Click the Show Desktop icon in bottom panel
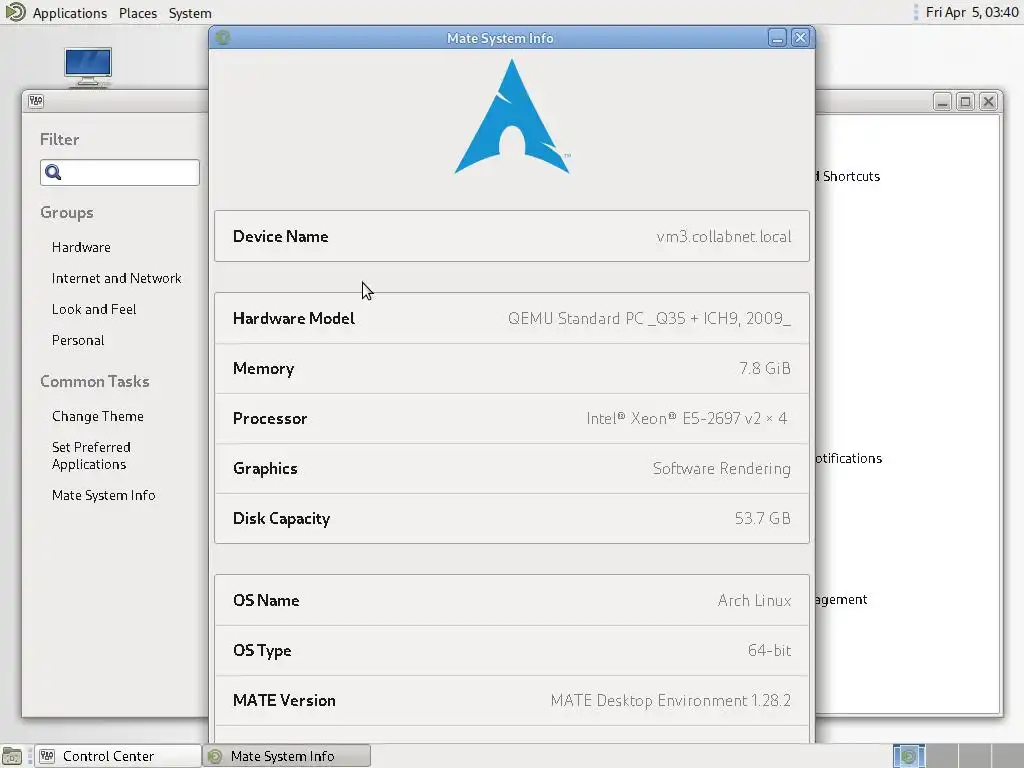Image resolution: width=1024 pixels, height=768 pixels. pos(13,756)
